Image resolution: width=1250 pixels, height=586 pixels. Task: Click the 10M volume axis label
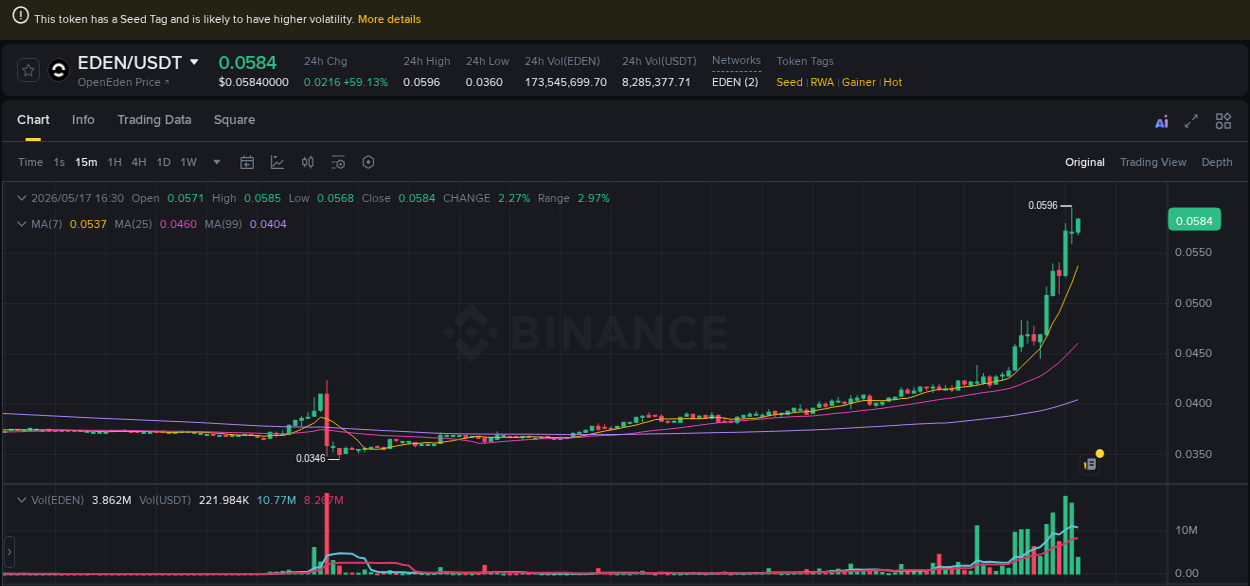[1186, 530]
